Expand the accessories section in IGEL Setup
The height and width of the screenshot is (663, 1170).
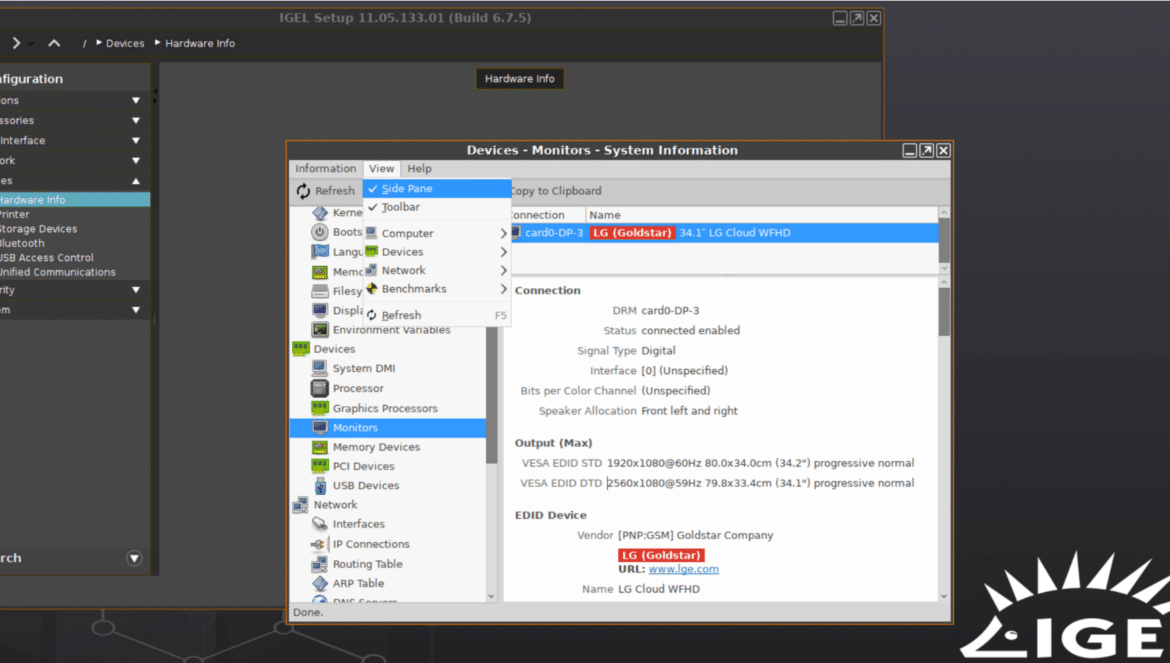(x=136, y=120)
